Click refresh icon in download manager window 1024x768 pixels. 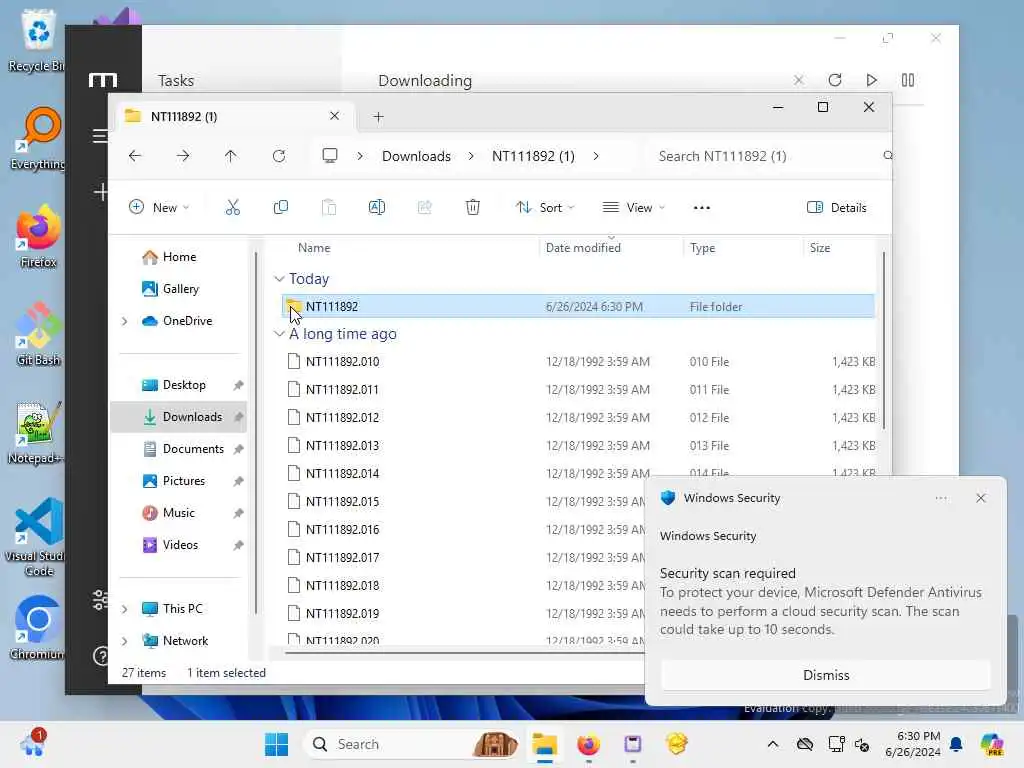pos(835,80)
